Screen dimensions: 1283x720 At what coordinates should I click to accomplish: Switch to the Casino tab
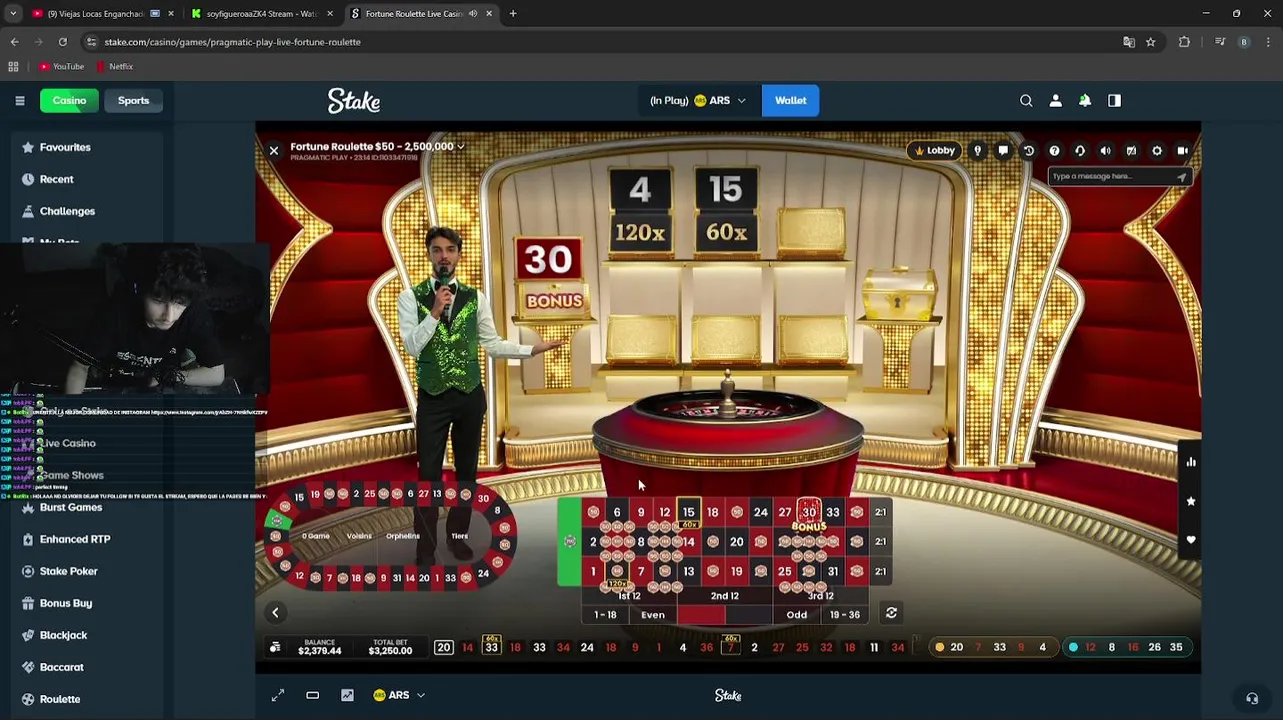[69, 100]
